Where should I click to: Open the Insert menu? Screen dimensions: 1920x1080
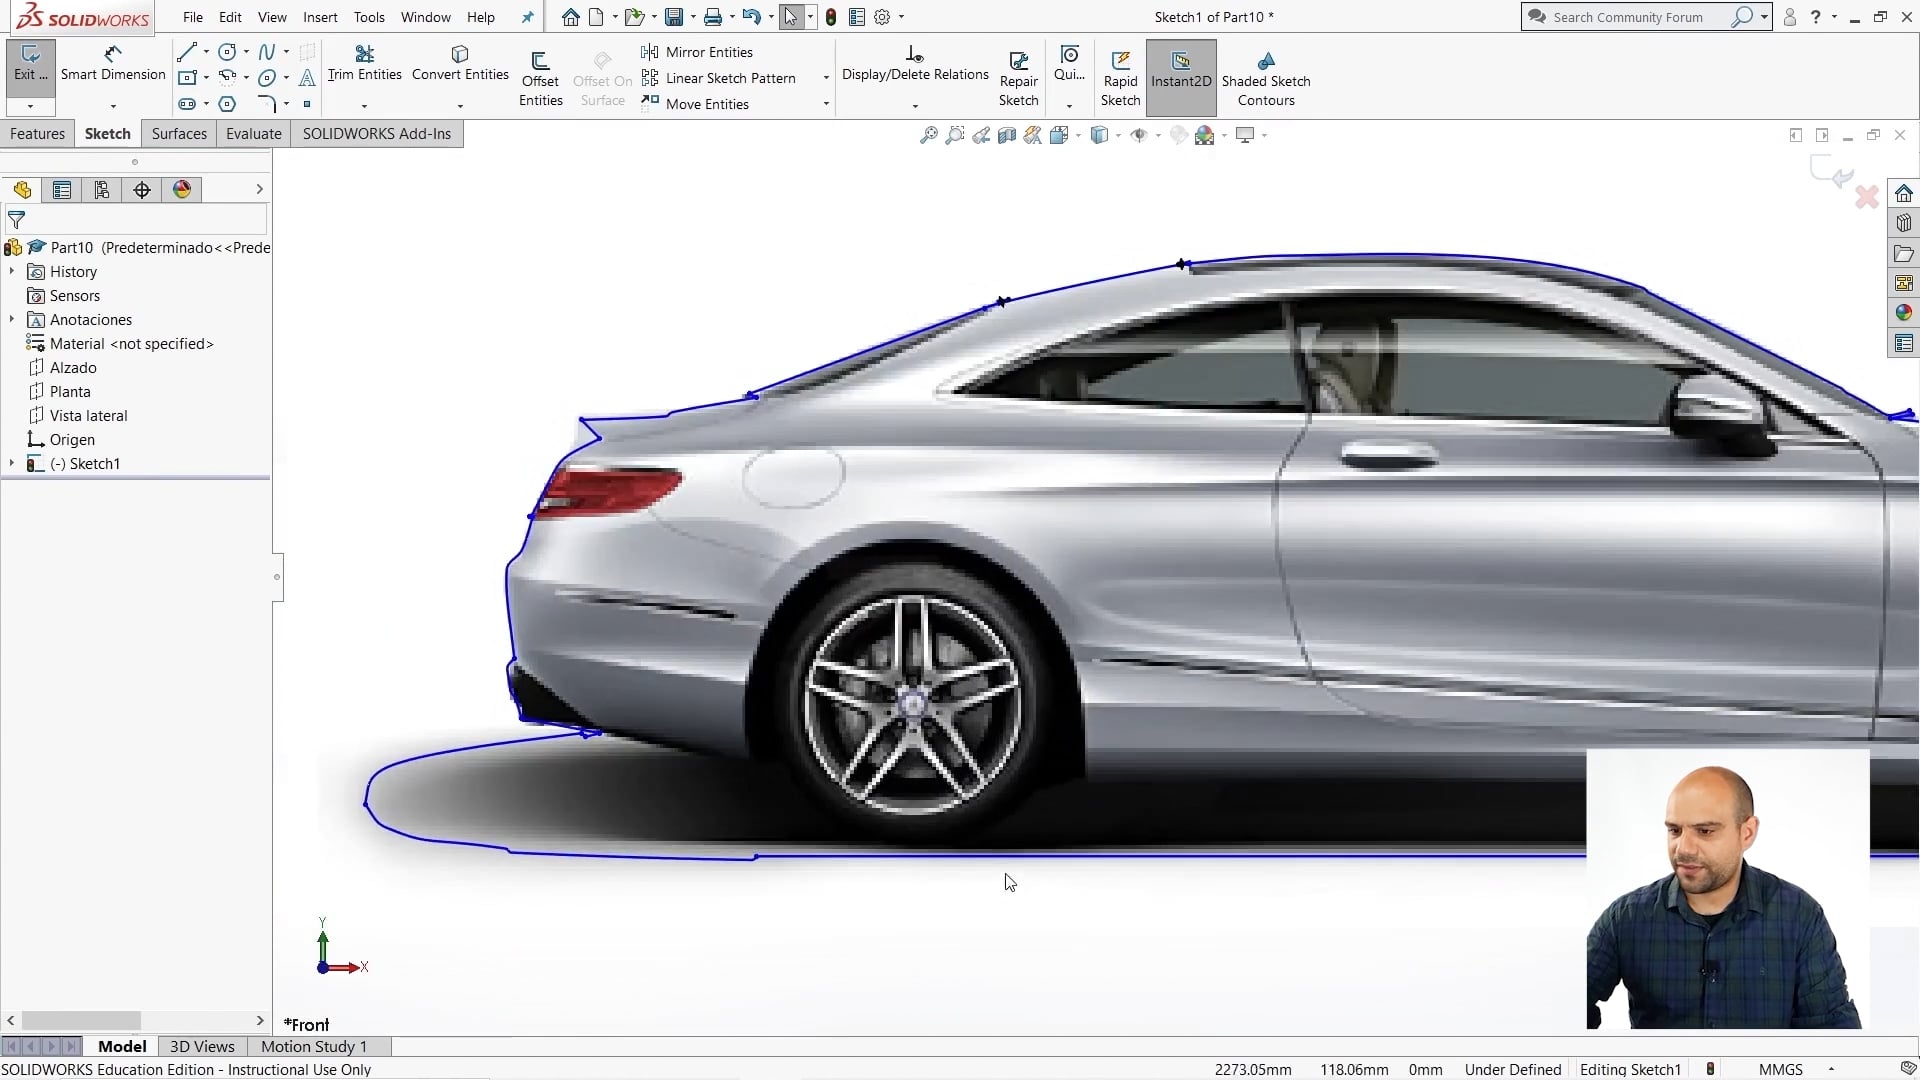tap(320, 17)
